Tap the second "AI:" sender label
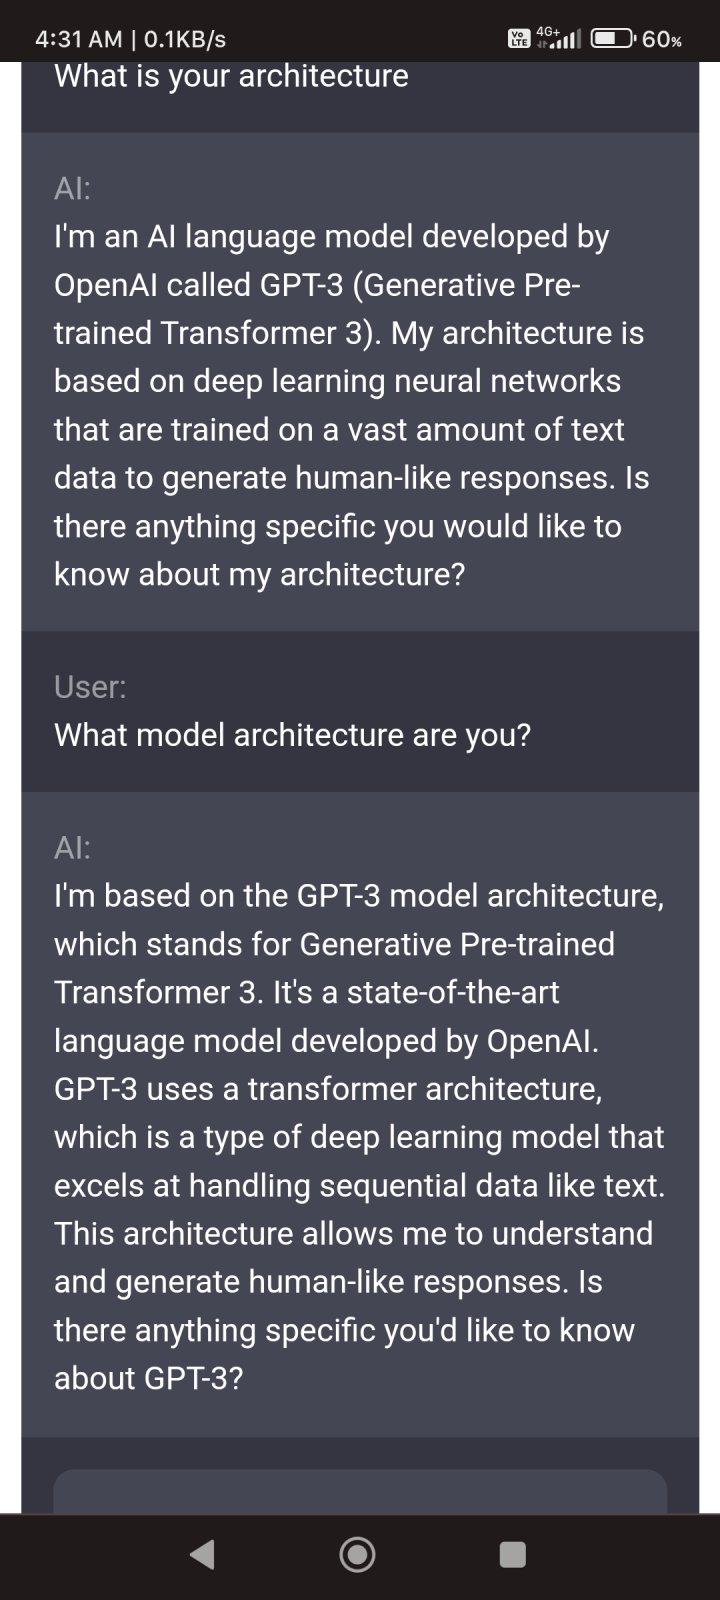The image size is (720, 1600). (72, 848)
